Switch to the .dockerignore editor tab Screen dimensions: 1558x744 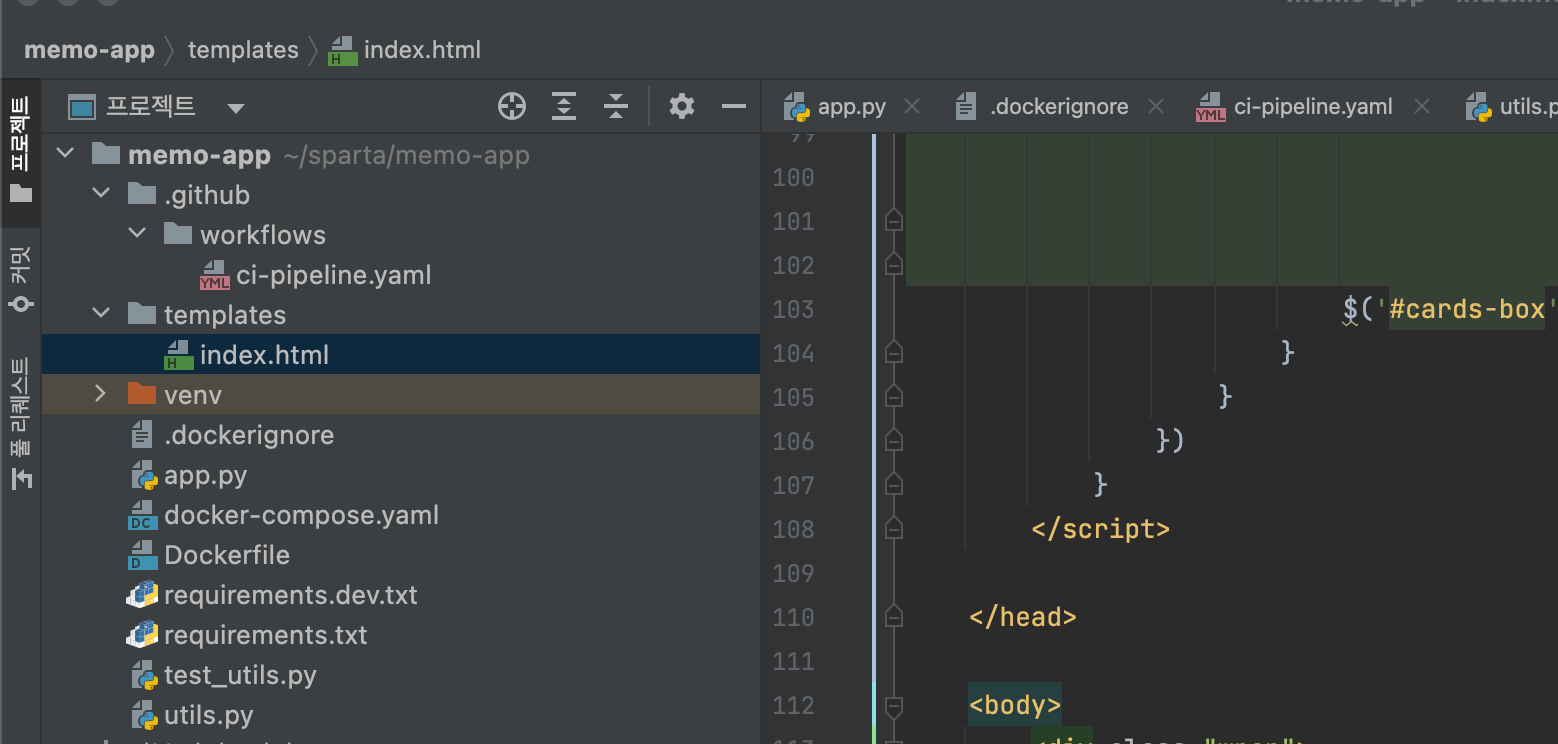coord(1059,107)
